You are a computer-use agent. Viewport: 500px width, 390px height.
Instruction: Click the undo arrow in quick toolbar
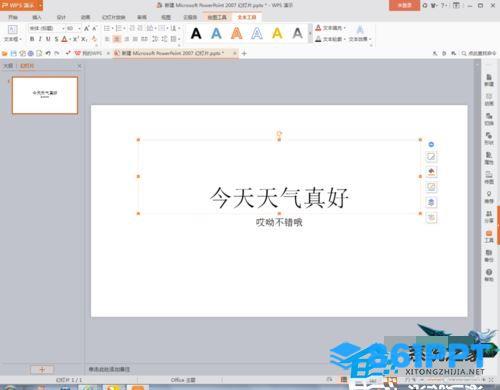pos(48,53)
